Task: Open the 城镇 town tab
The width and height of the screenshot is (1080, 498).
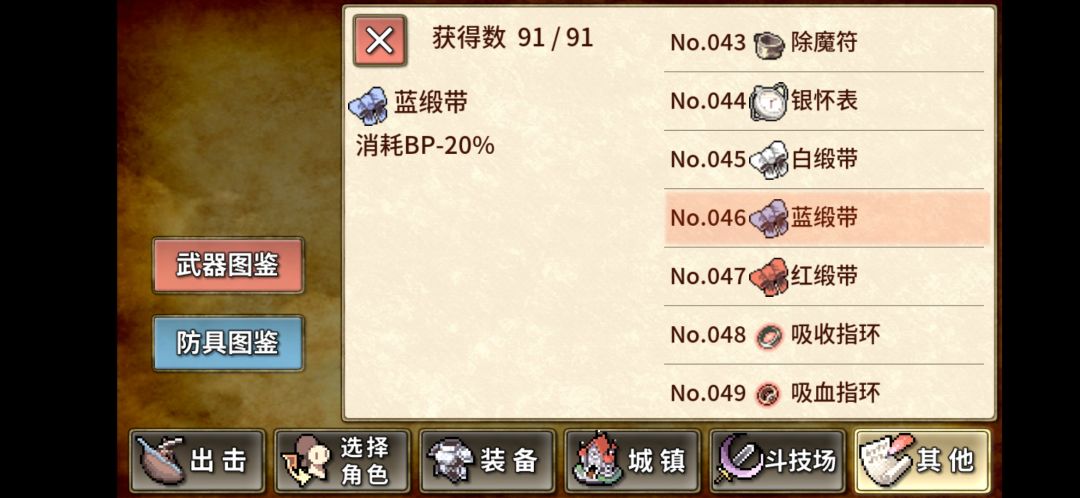Action: point(633,461)
